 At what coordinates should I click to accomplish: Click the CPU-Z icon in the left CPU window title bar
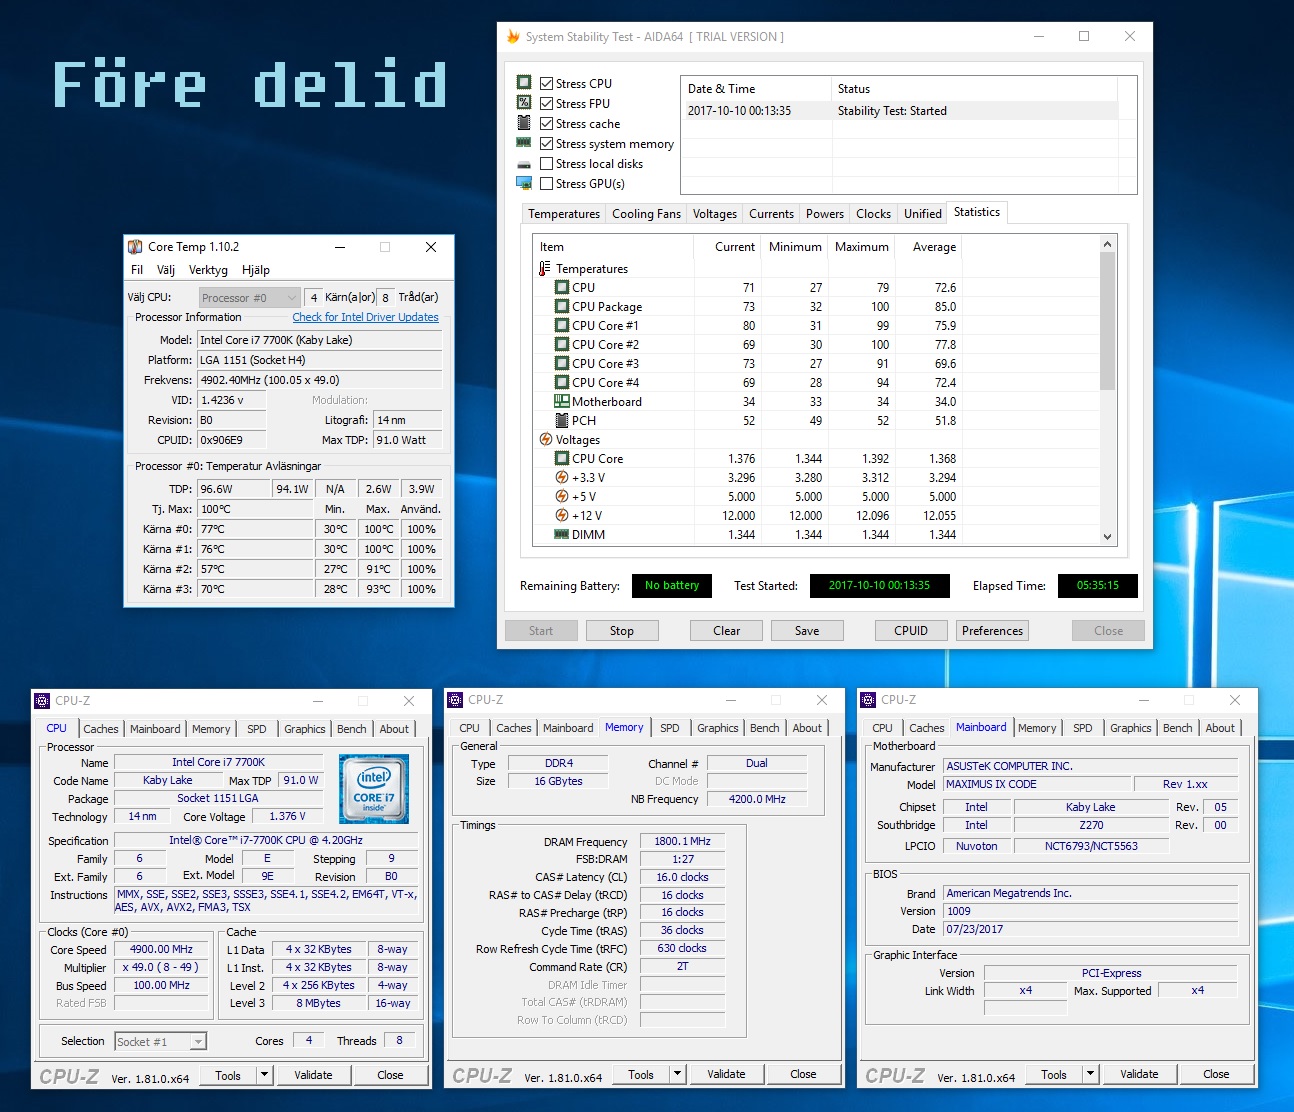(x=43, y=701)
